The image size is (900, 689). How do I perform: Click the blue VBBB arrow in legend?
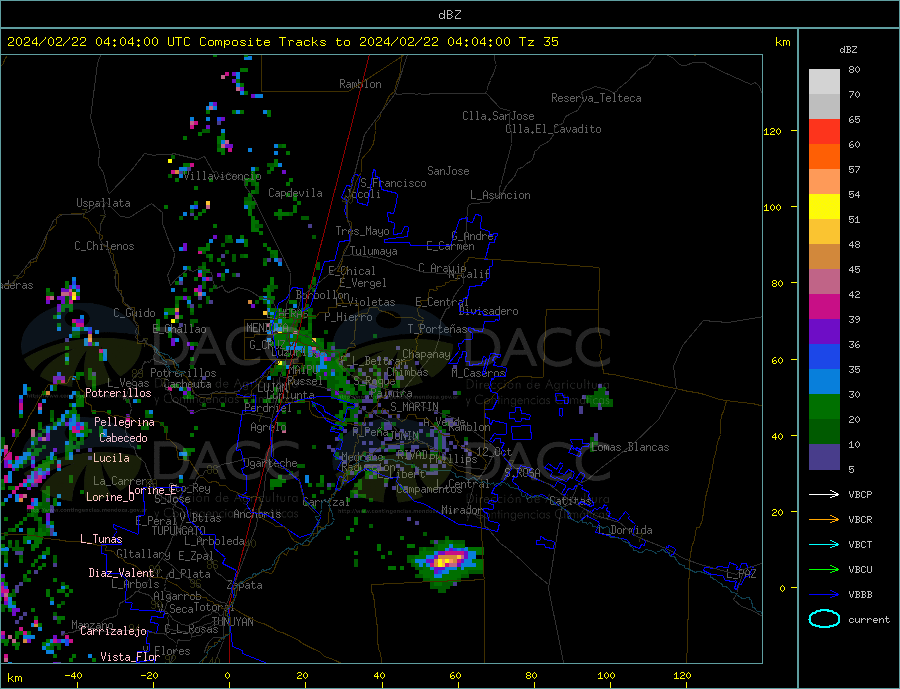(x=824, y=595)
